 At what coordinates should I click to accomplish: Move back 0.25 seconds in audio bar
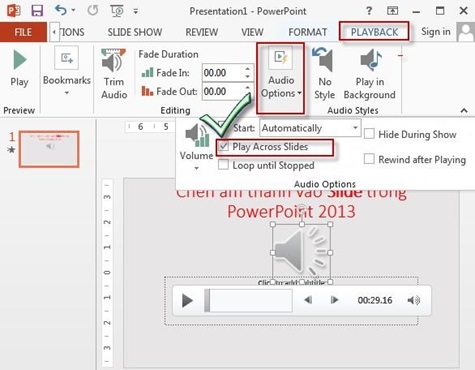308,300
